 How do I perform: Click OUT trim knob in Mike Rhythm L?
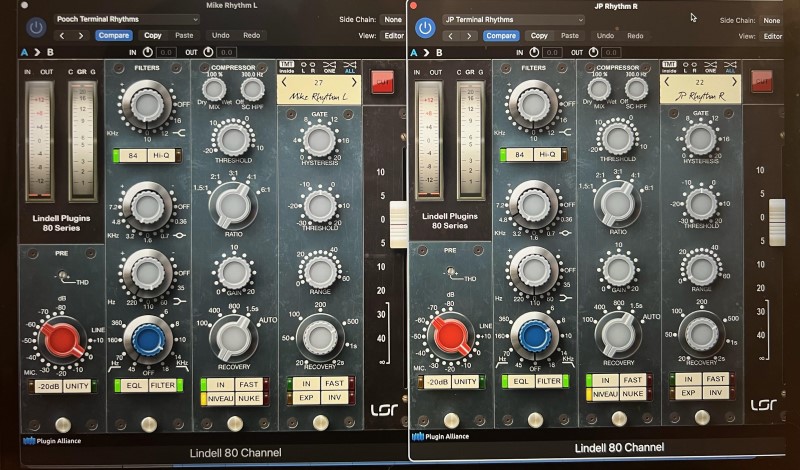[x=208, y=52]
